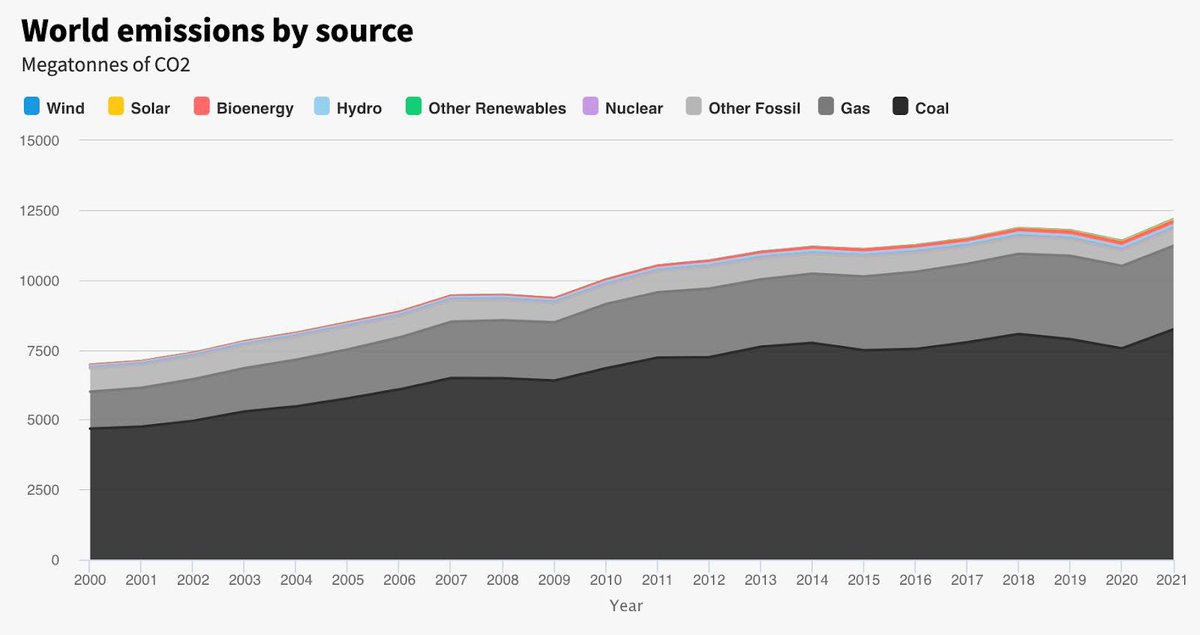The image size is (1200, 635).
Task: Click the 2018 x-axis label
Action: pyautogui.click(x=1018, y=579)
